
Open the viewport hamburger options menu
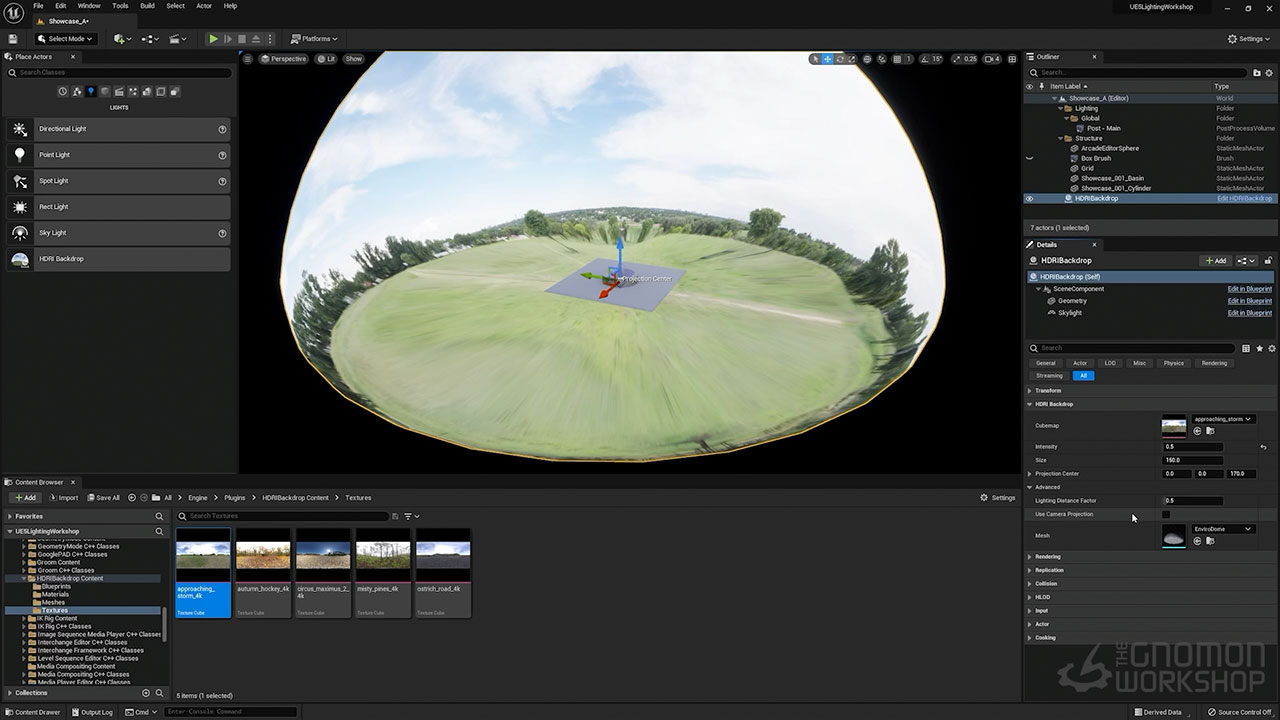(x=248, y=59)
